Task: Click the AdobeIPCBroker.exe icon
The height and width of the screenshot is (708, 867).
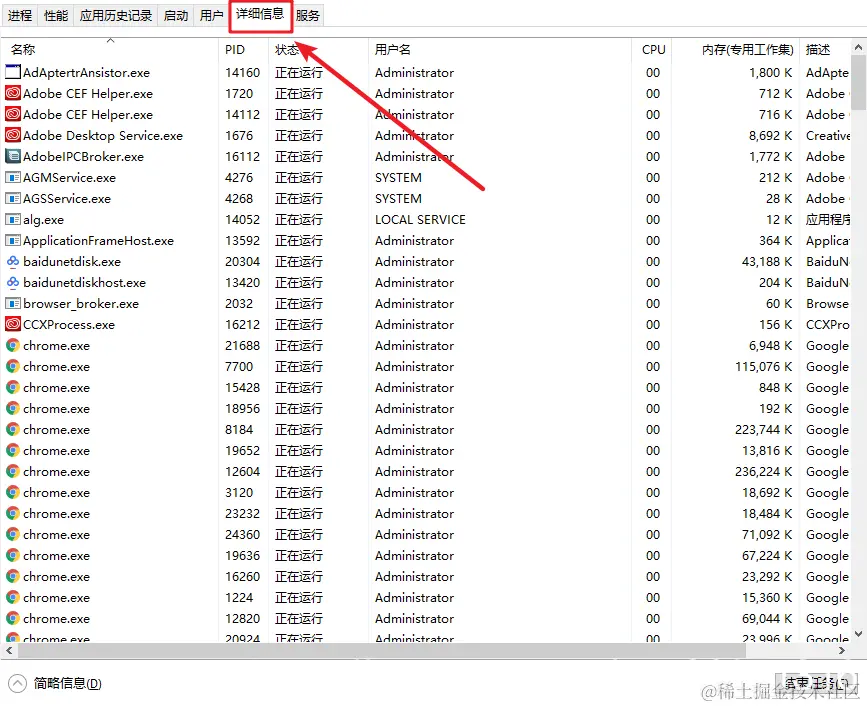Action: click(x=13, y=156)
